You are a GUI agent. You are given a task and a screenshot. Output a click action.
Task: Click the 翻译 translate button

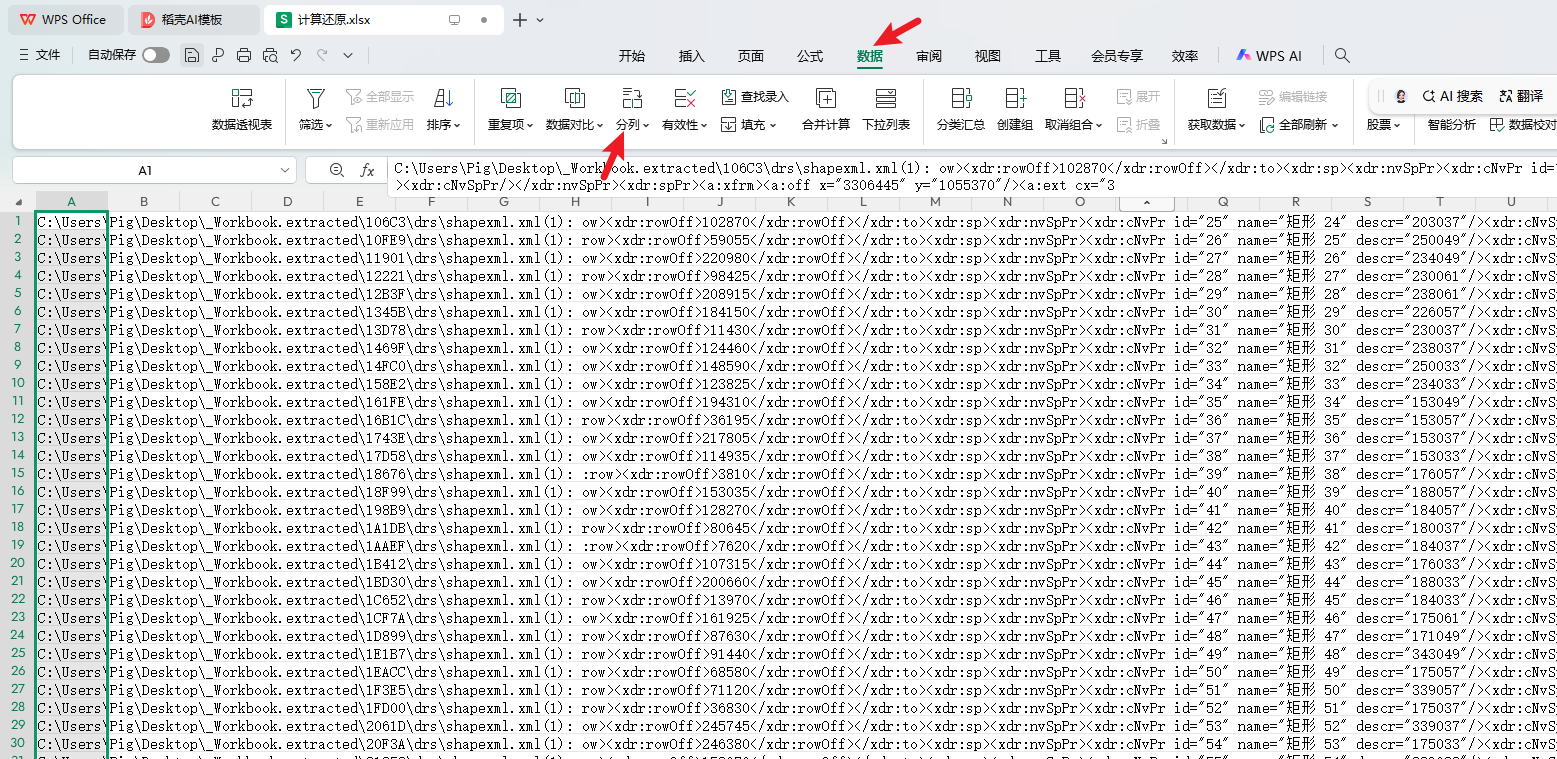coord(1521,96)
